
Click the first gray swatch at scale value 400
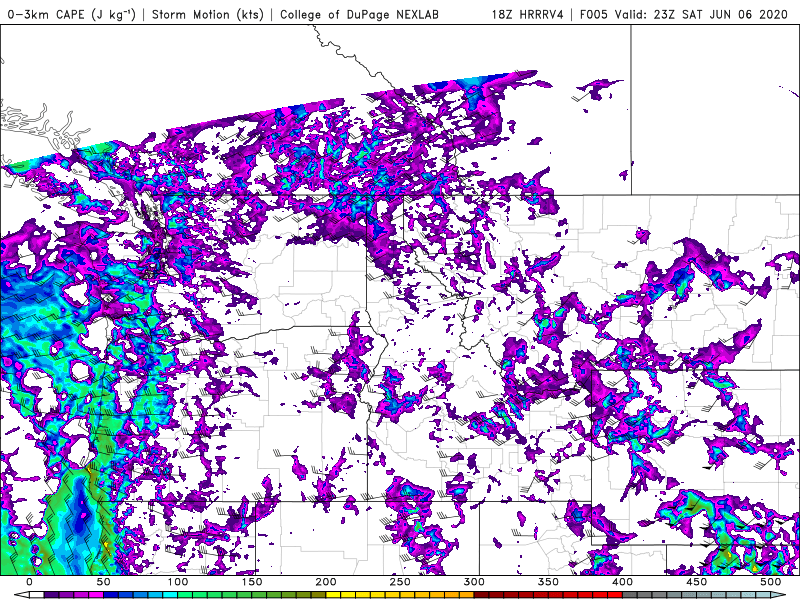[630, 594]
